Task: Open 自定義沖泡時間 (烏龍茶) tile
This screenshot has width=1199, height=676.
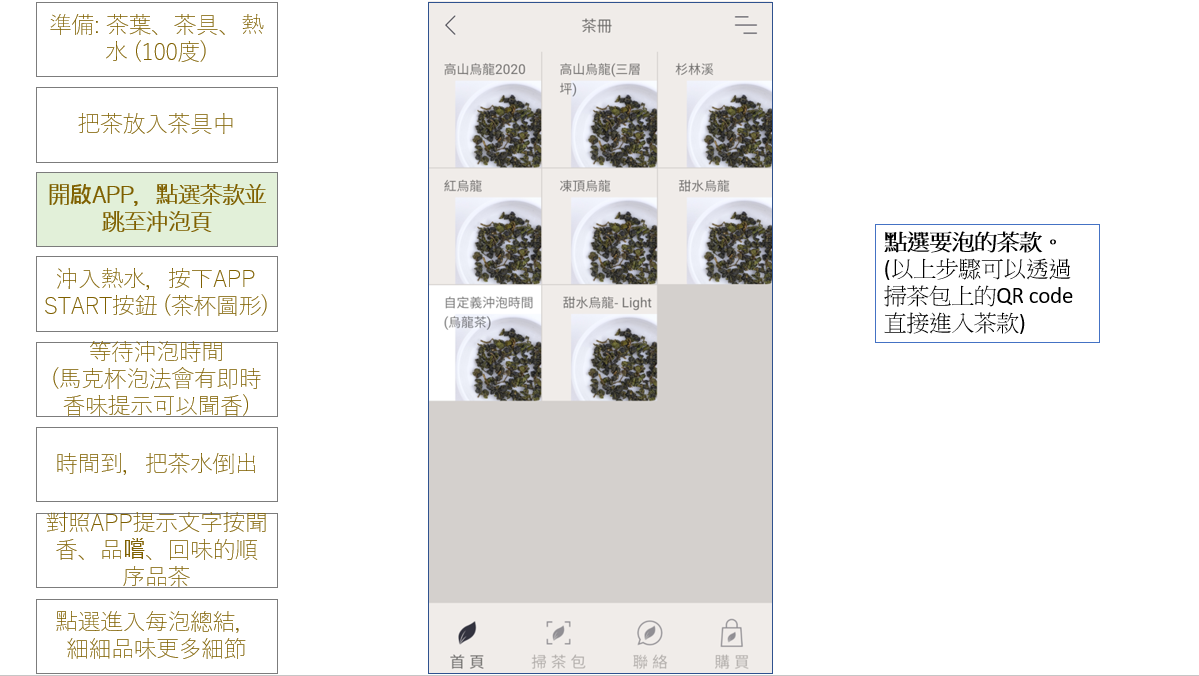Action: click(486, 343)
